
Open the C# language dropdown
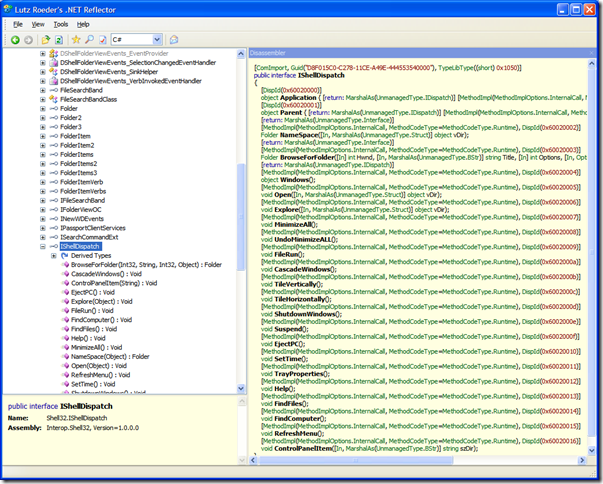pos(157,39)
